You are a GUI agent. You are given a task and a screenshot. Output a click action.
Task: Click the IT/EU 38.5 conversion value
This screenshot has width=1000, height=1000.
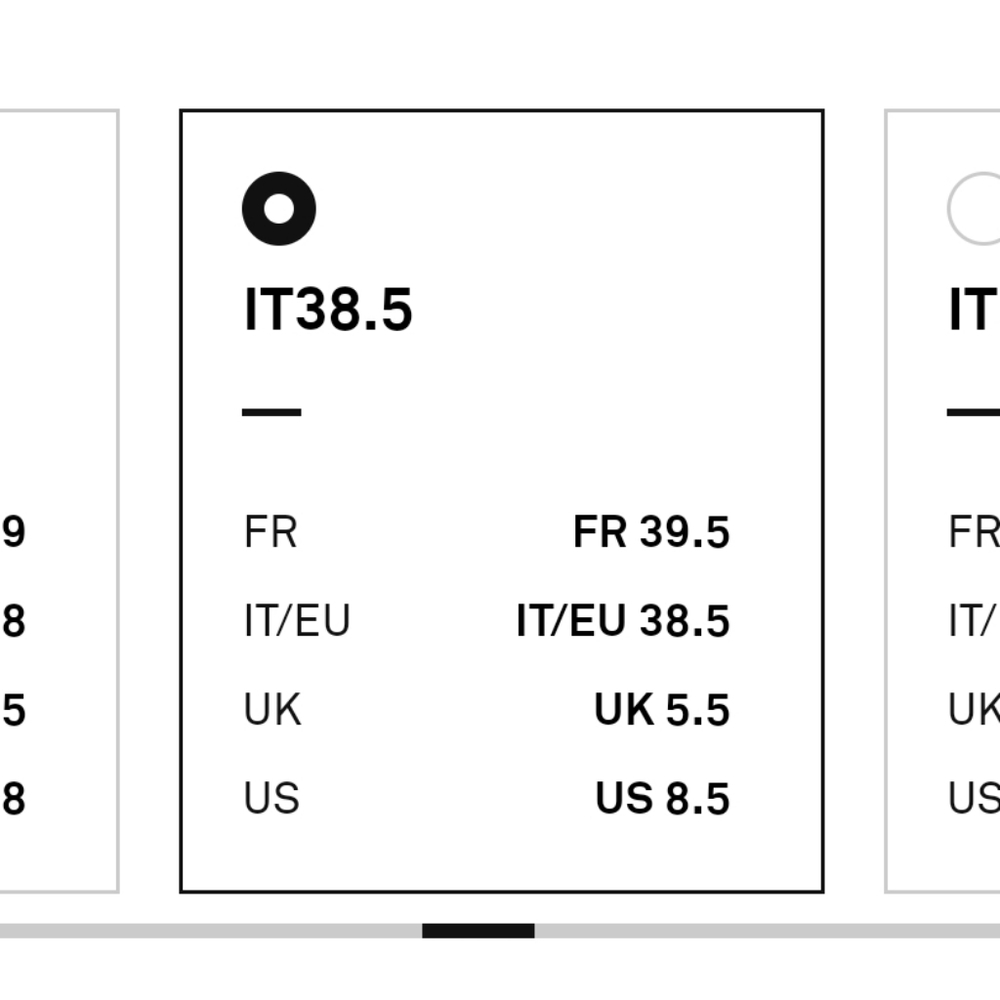pos(623,621)
